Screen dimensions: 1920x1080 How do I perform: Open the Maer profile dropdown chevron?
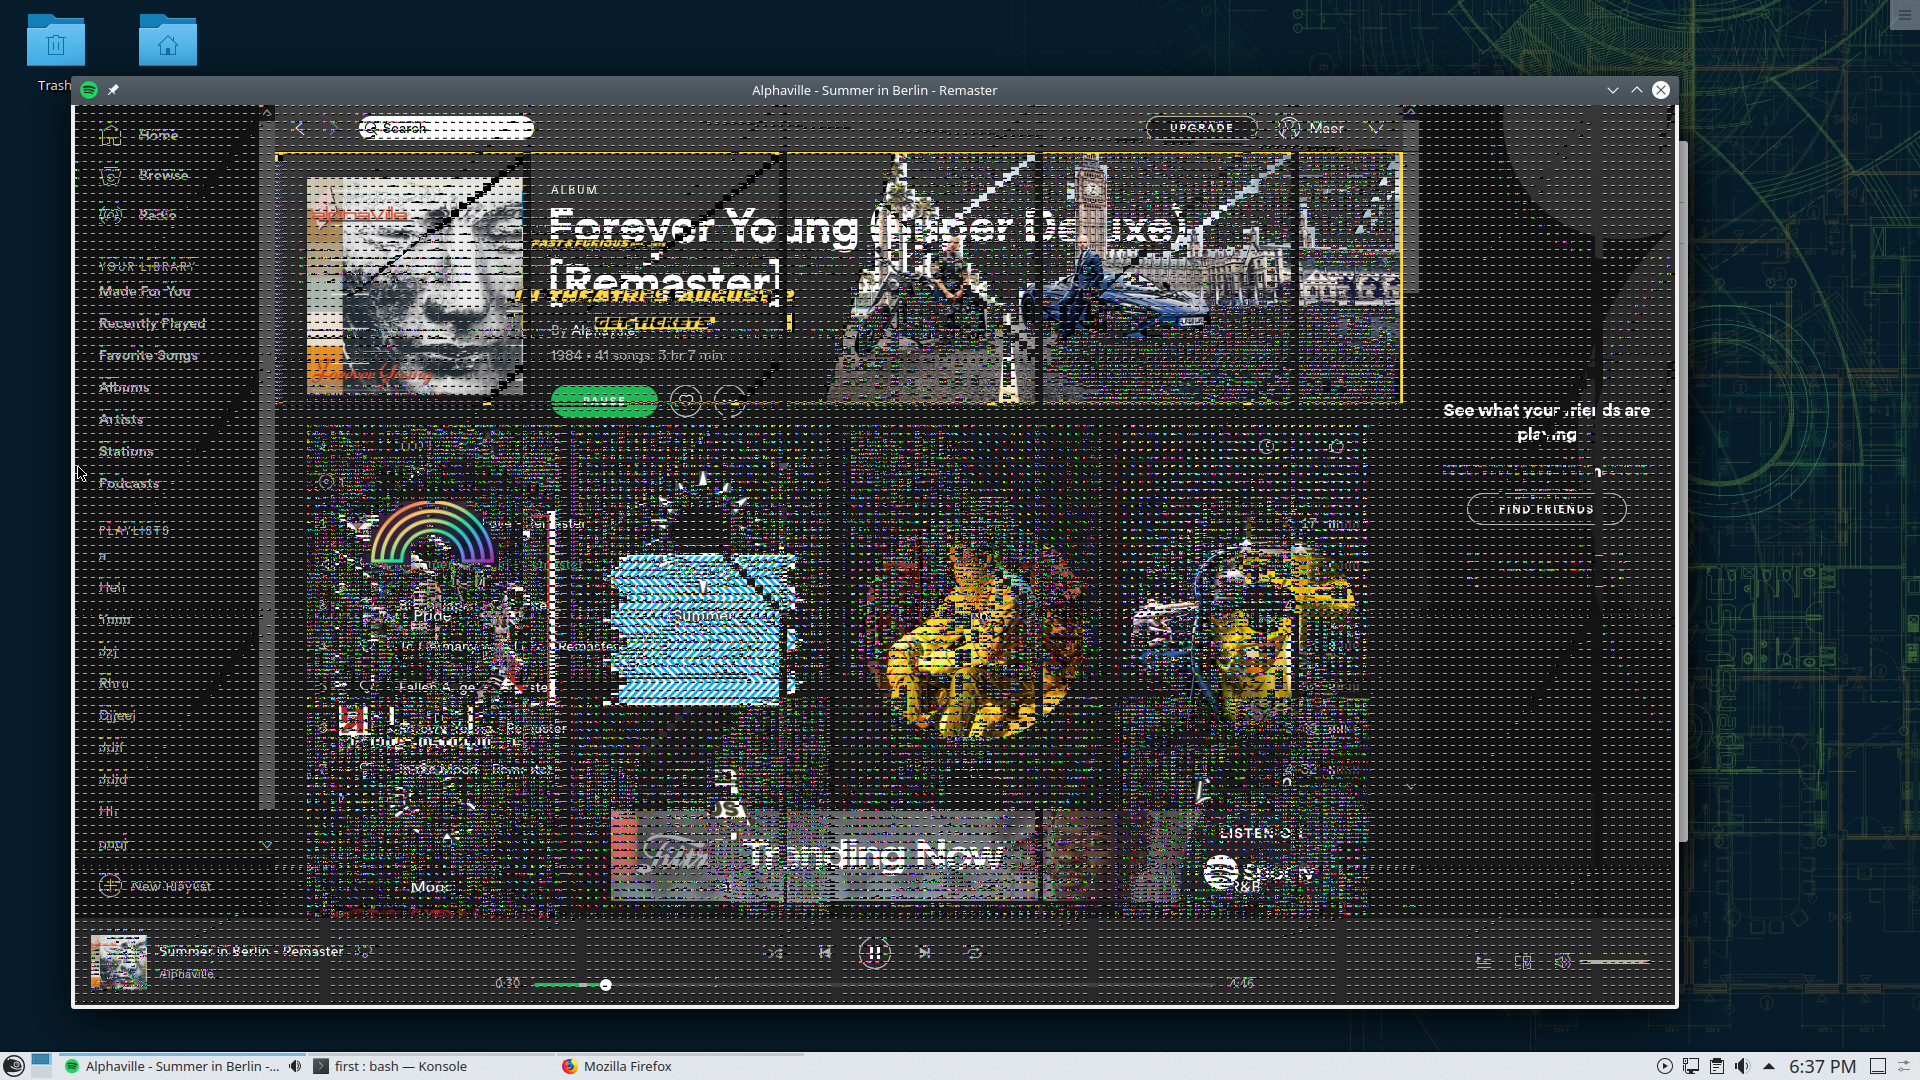tap(1376, 128)
